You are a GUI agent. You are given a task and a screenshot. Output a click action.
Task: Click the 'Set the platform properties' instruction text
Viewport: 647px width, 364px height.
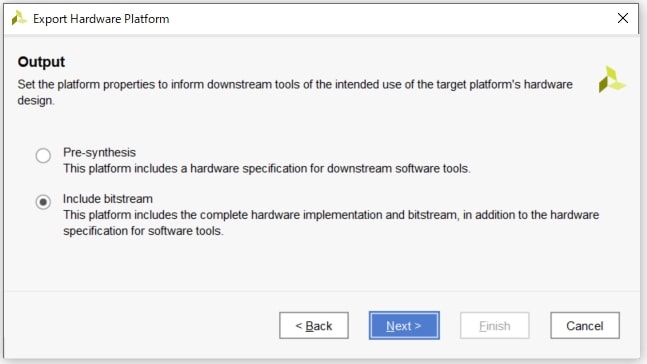[x=295, y=84]
